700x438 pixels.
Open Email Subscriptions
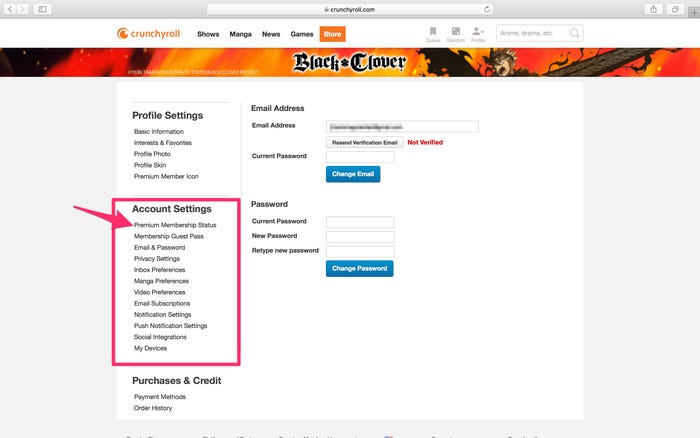[162, 303]
